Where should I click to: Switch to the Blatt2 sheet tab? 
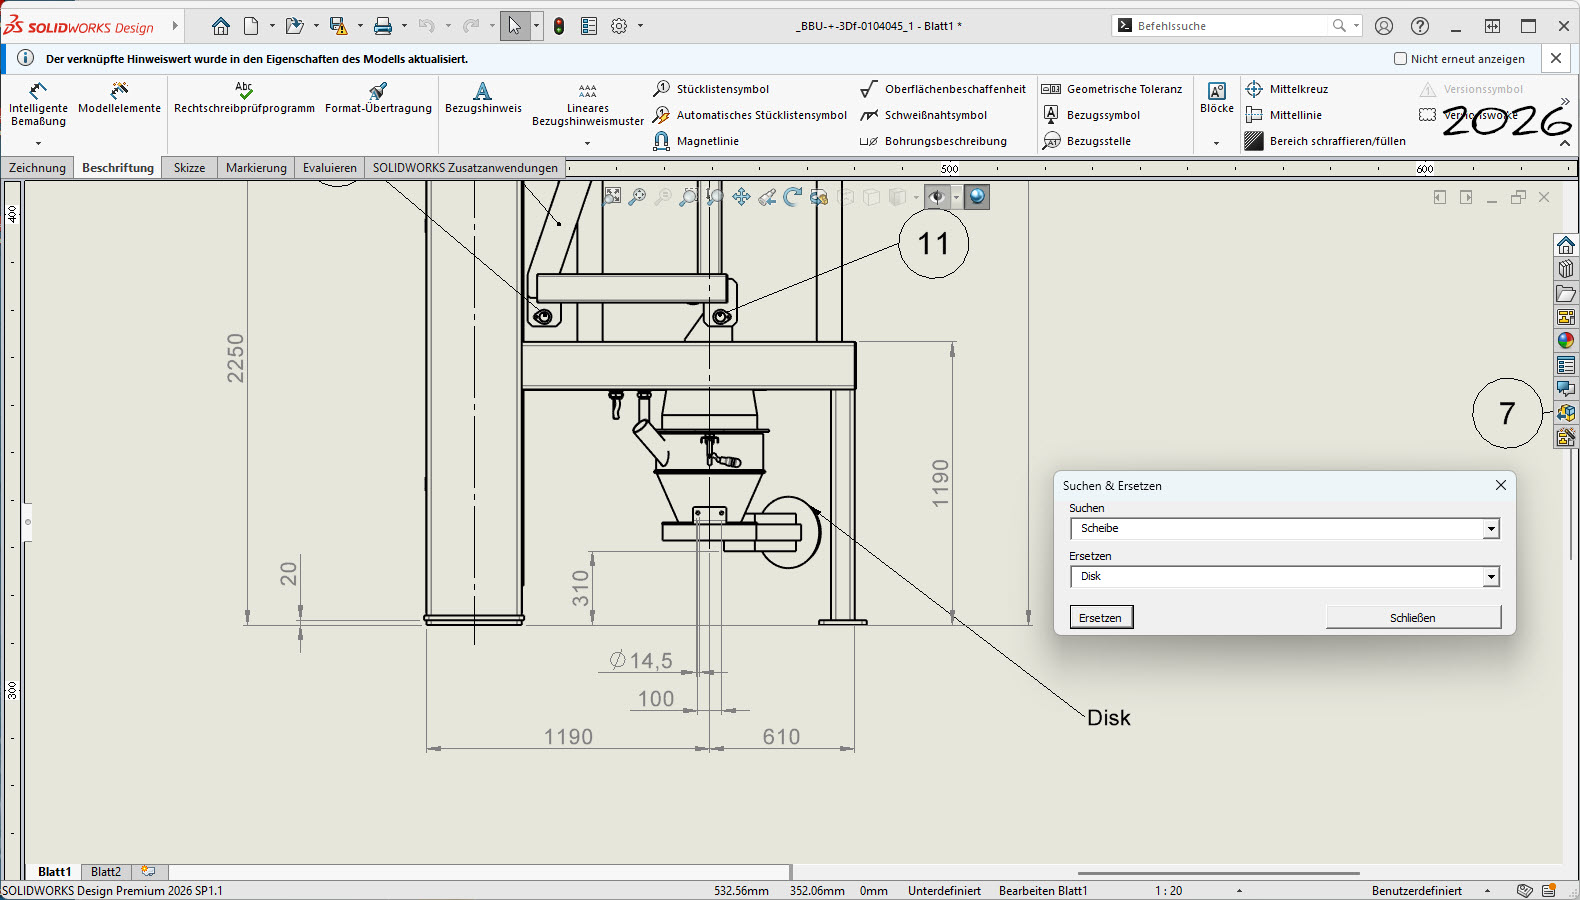[106, 872]
